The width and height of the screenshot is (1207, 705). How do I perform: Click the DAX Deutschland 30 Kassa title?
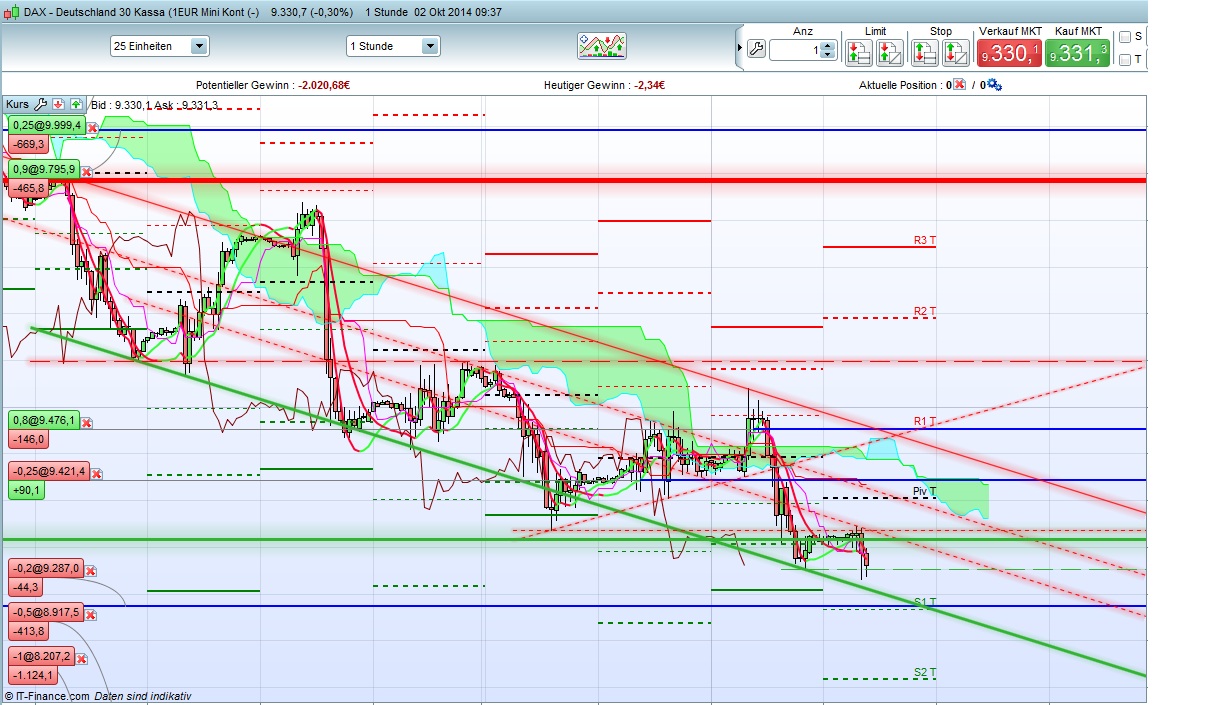[120, 12]
